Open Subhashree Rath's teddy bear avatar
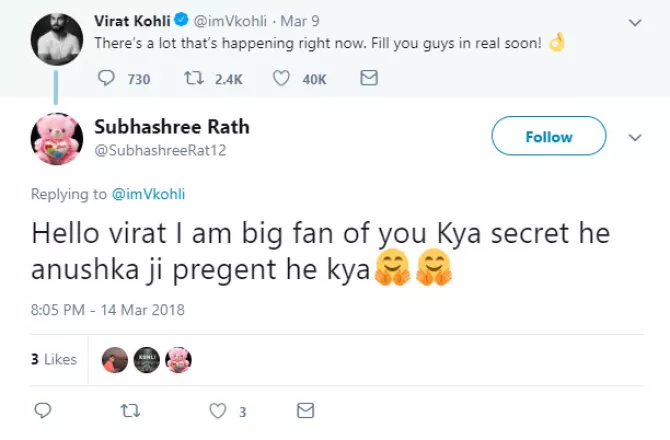This screenshot has height=440, width=670. click(56, 139)
